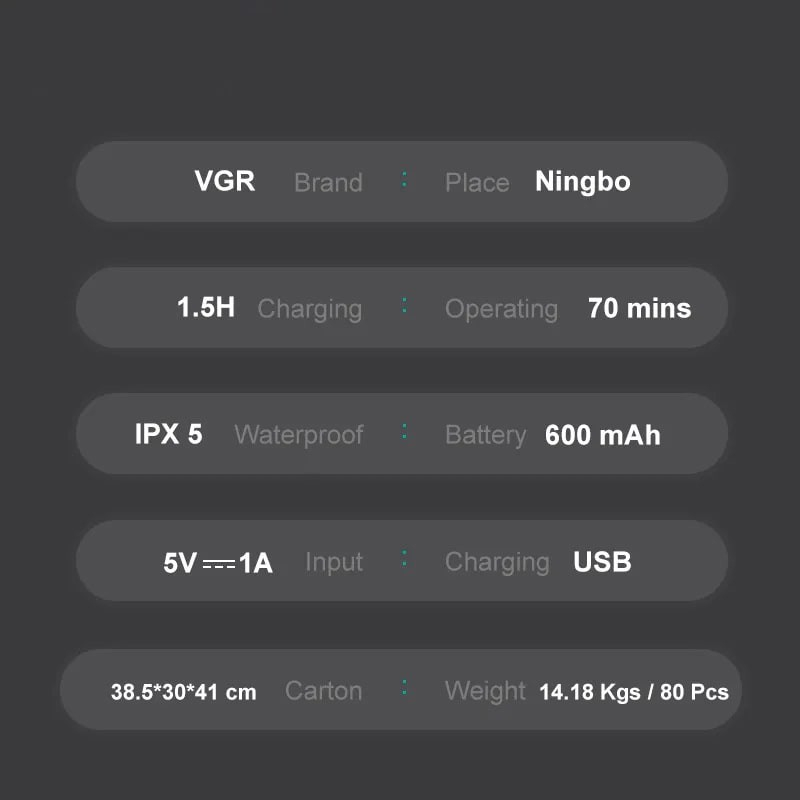Click the 38.5*30*41 cm carton dimensions
The image size is (800, 800).
[183, 692]
